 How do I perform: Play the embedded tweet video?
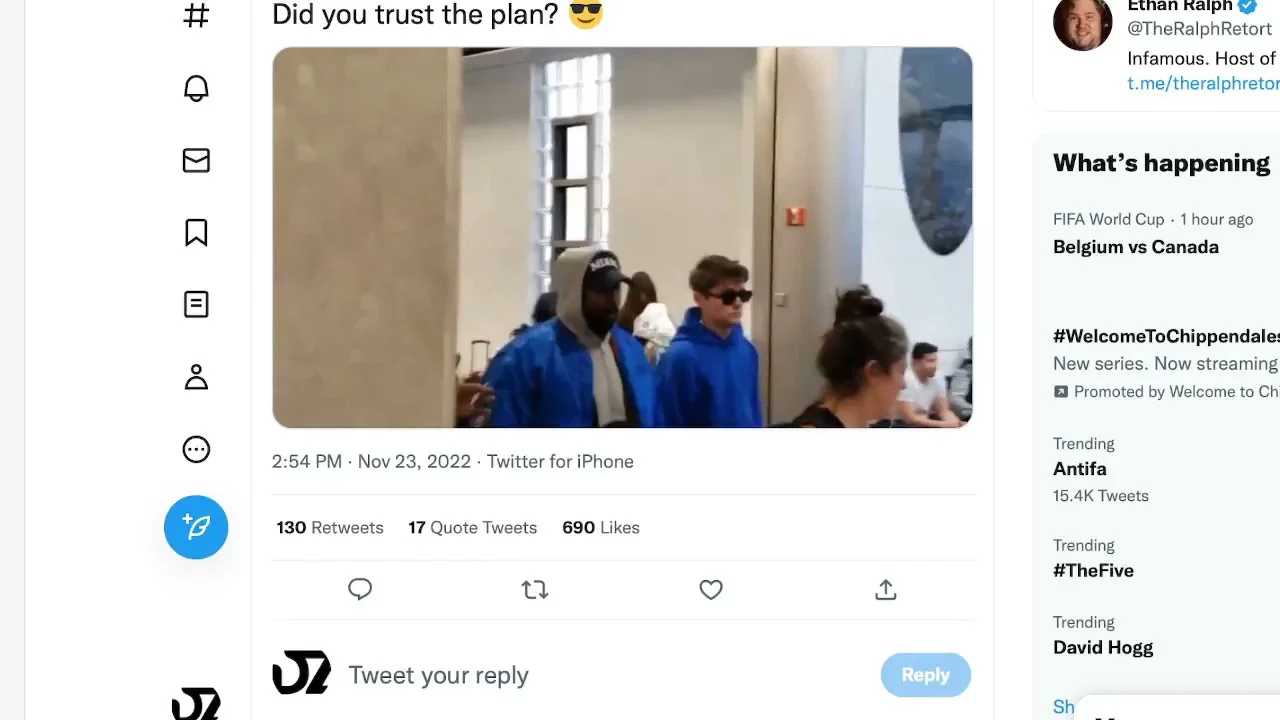pyautogui.click(x=622, y=237)
